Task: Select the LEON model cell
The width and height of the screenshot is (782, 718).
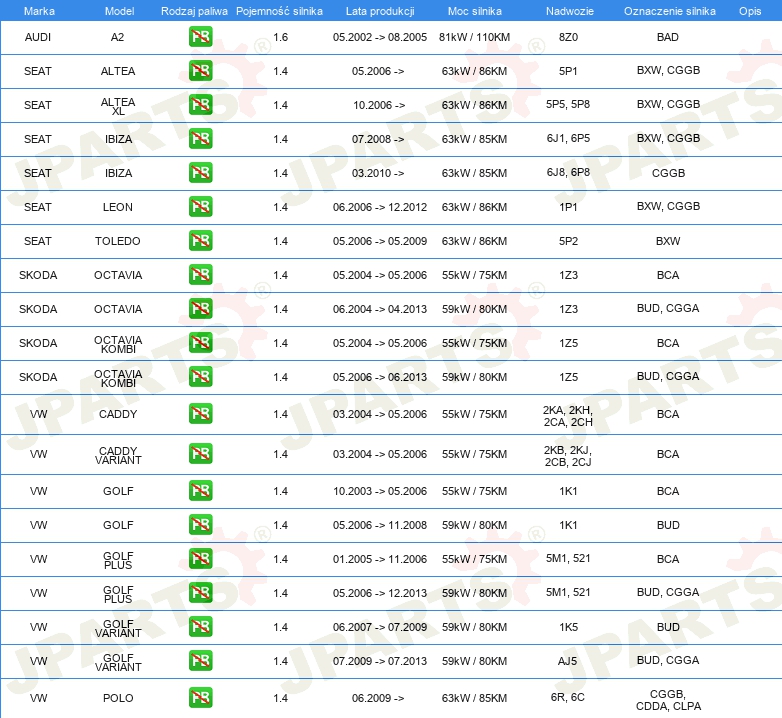Action: (118, 207)
